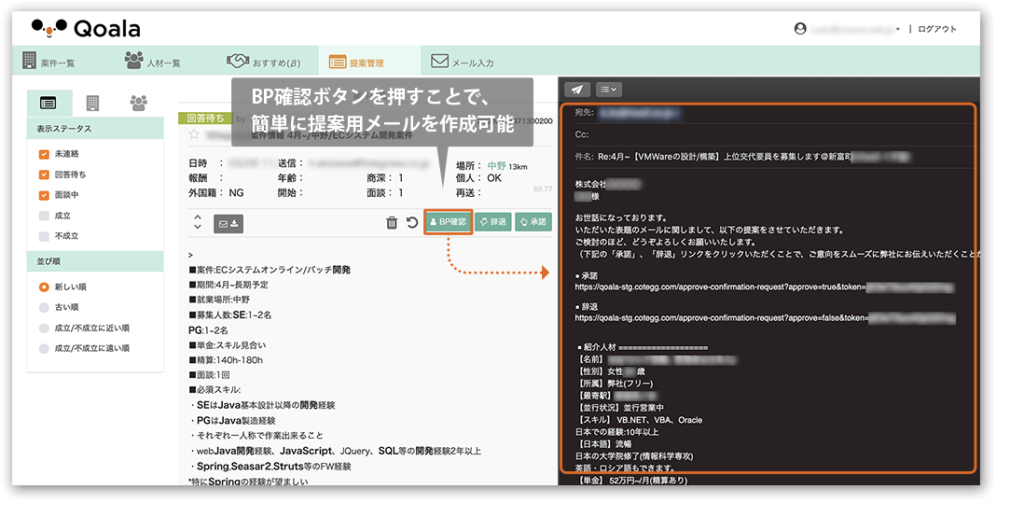The width and height of the screenshot is (1024, 531).
Task: Click the up/down expand arrows beside mail icon
Action: pos(197,222)
